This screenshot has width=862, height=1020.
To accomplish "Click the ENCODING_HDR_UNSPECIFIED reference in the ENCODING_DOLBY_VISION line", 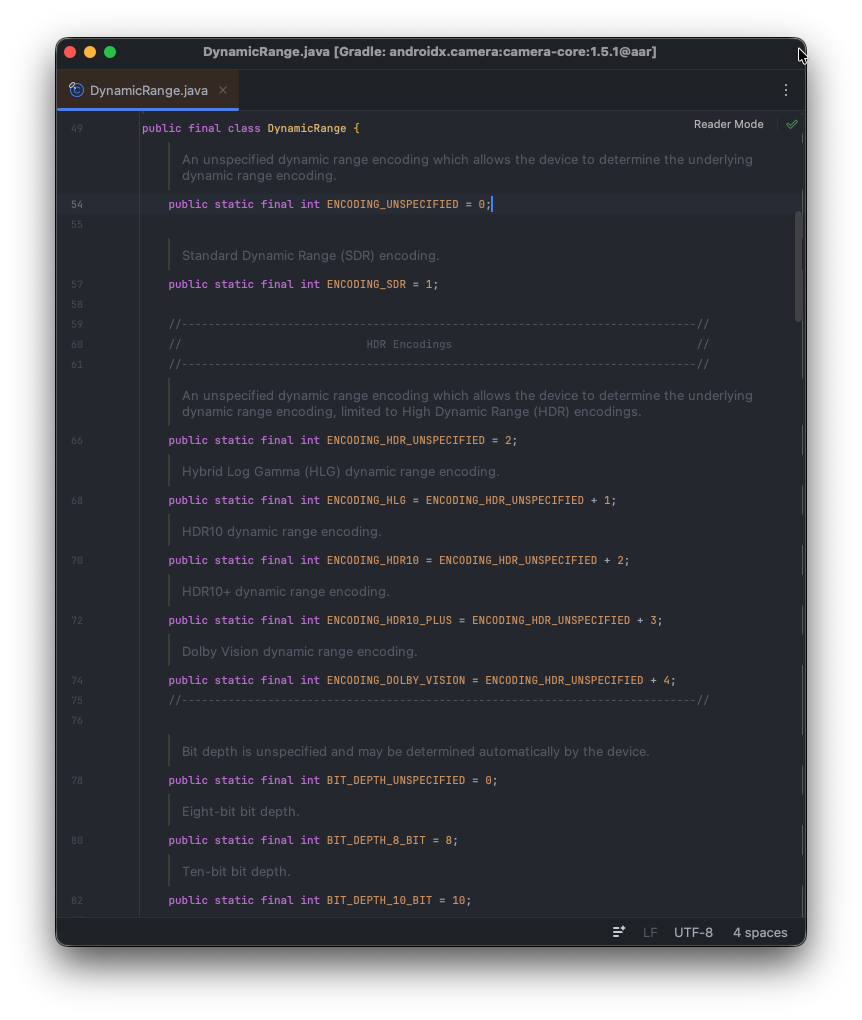I will coord(564,680).
